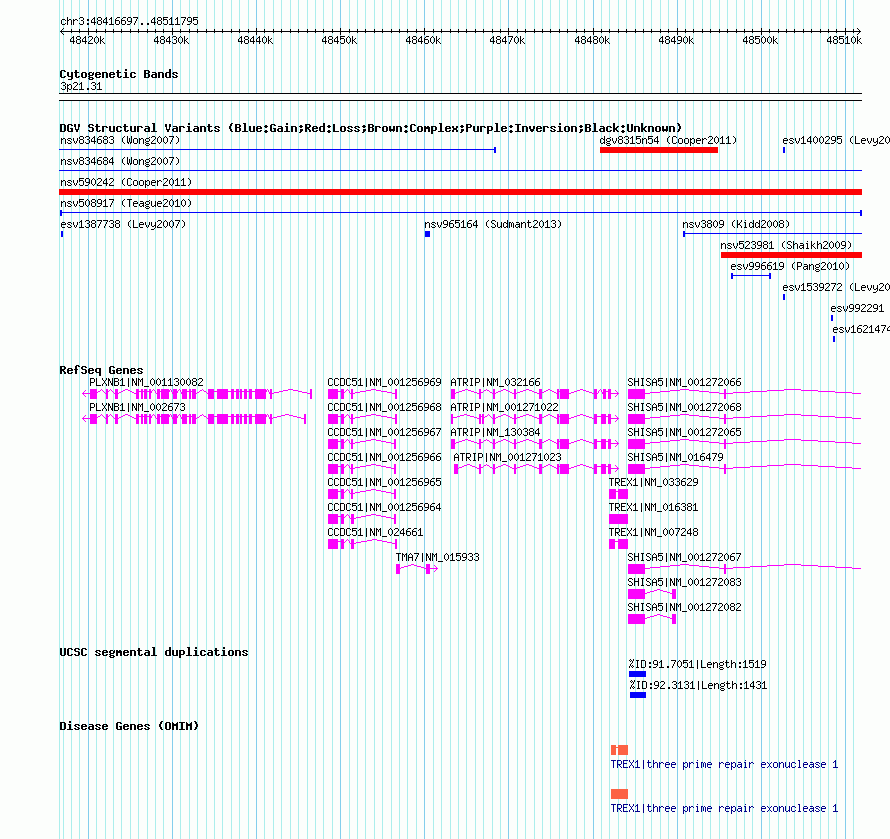Image resolution: width=890 pixels, height=839 pixels.
Task: Select ATRIP|NM_032166 transcript label
Action: point(496,382)
